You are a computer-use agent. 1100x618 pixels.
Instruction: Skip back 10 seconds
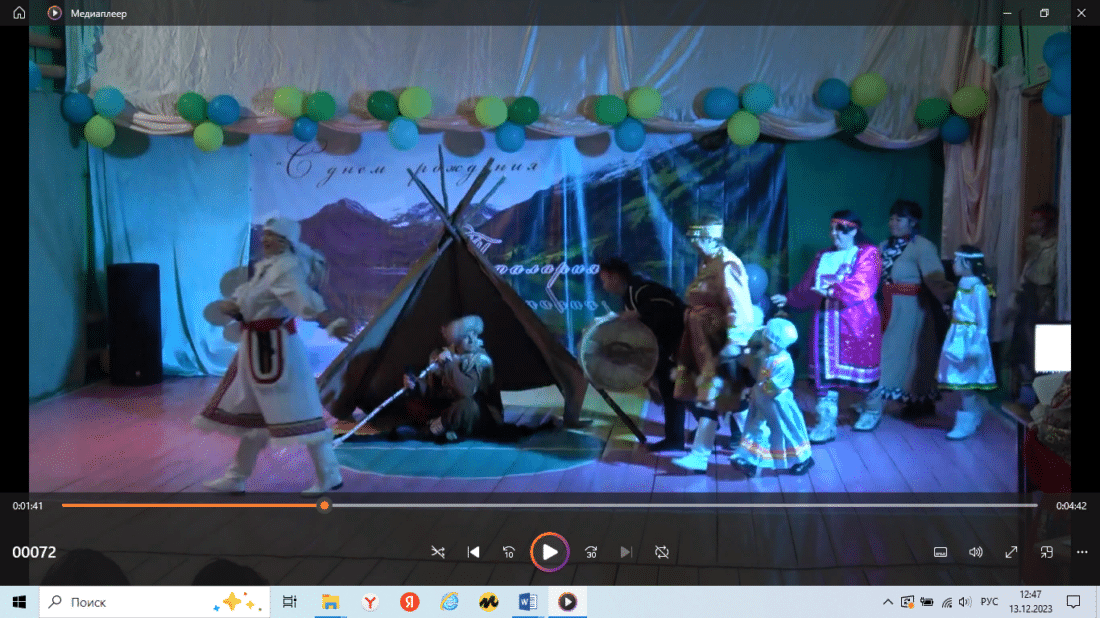click(509, 552)
